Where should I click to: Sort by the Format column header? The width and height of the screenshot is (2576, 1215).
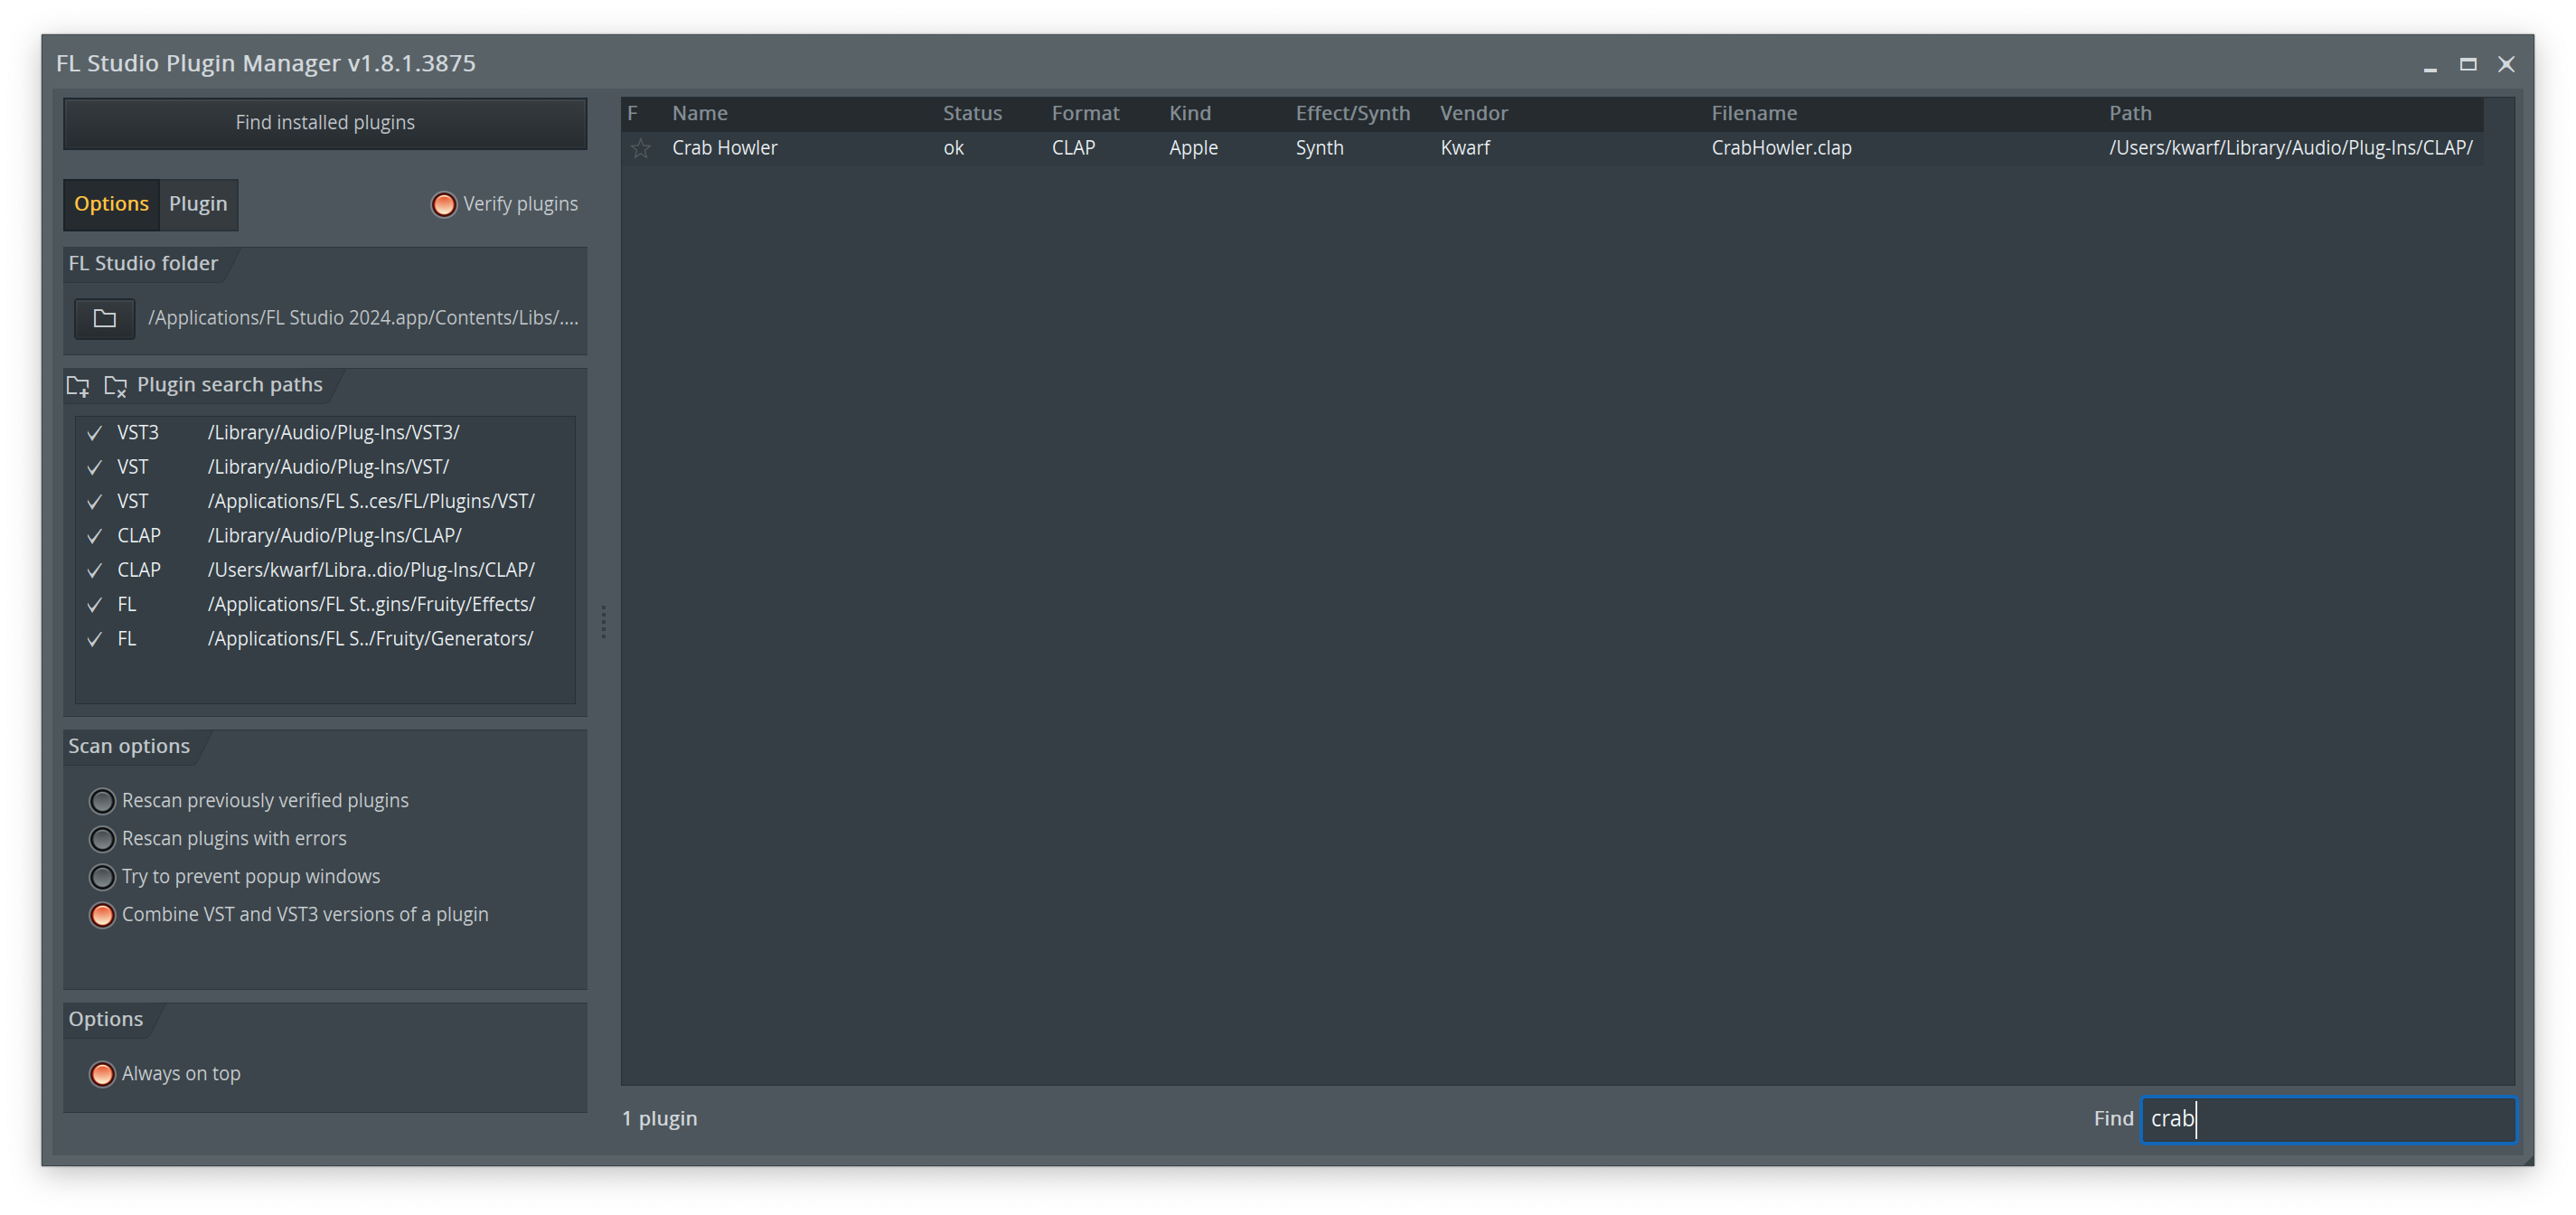tap(1085, 113)
